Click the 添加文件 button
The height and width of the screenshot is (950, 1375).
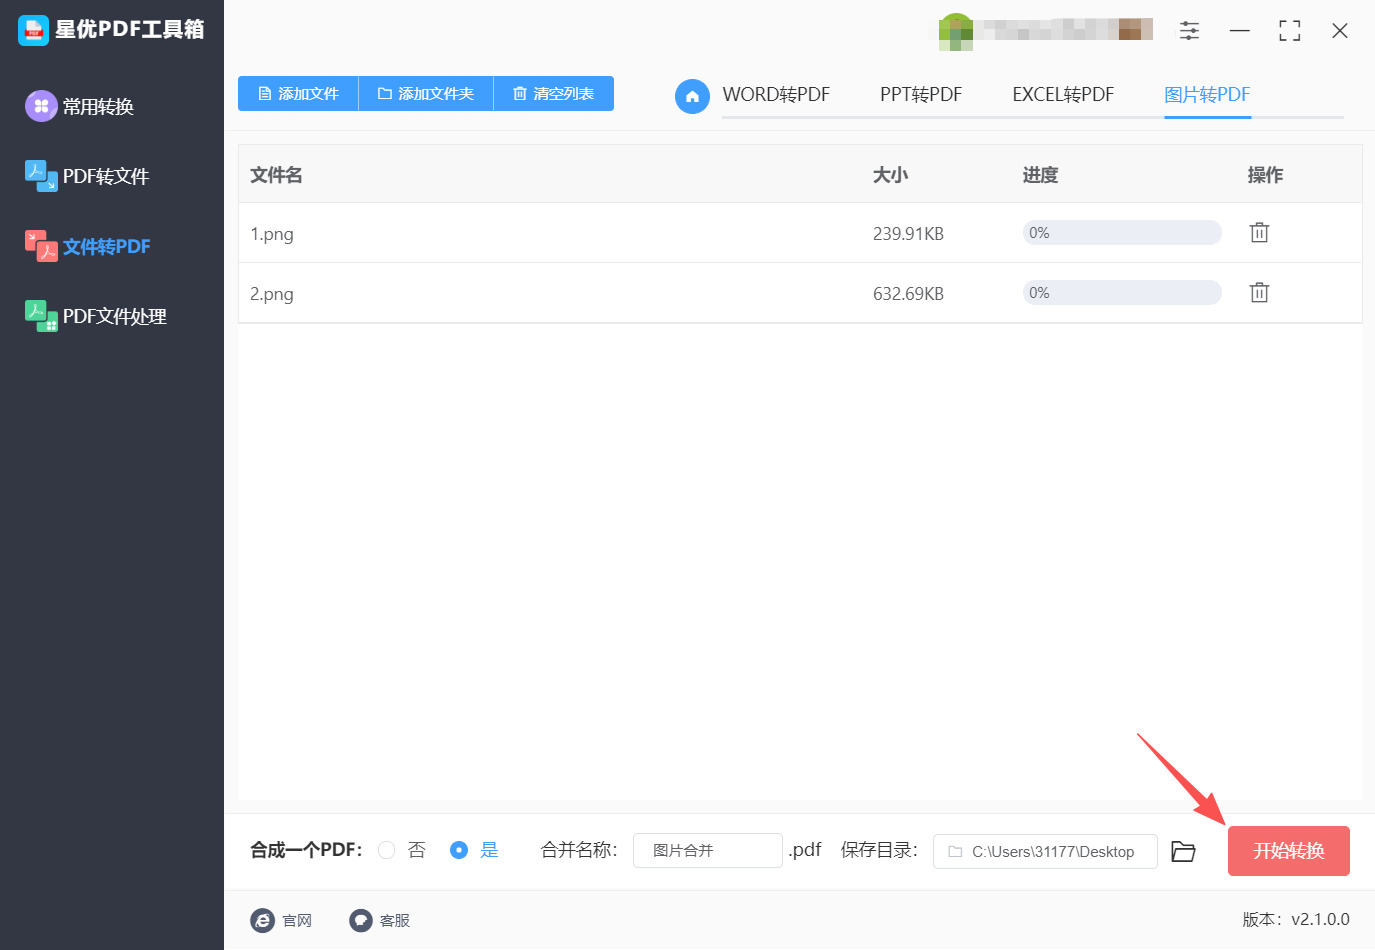pyautogui.click(x=298, y=94)
